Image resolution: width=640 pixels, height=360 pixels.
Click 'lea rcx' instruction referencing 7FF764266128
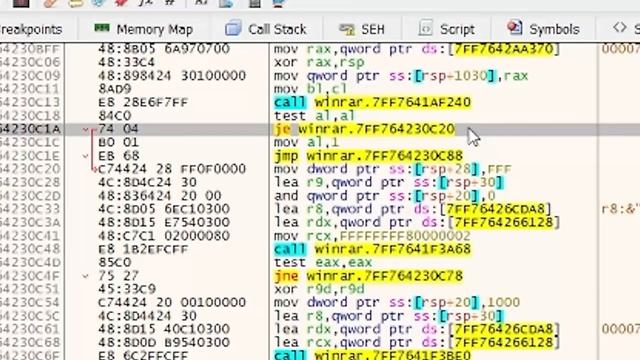[x=416, y=342]
